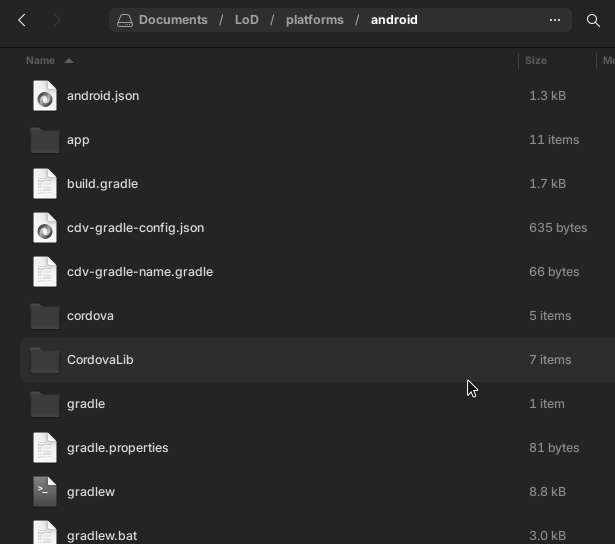
Task: Click the drive icon beside Documents
Action: [x=125, y=20]
